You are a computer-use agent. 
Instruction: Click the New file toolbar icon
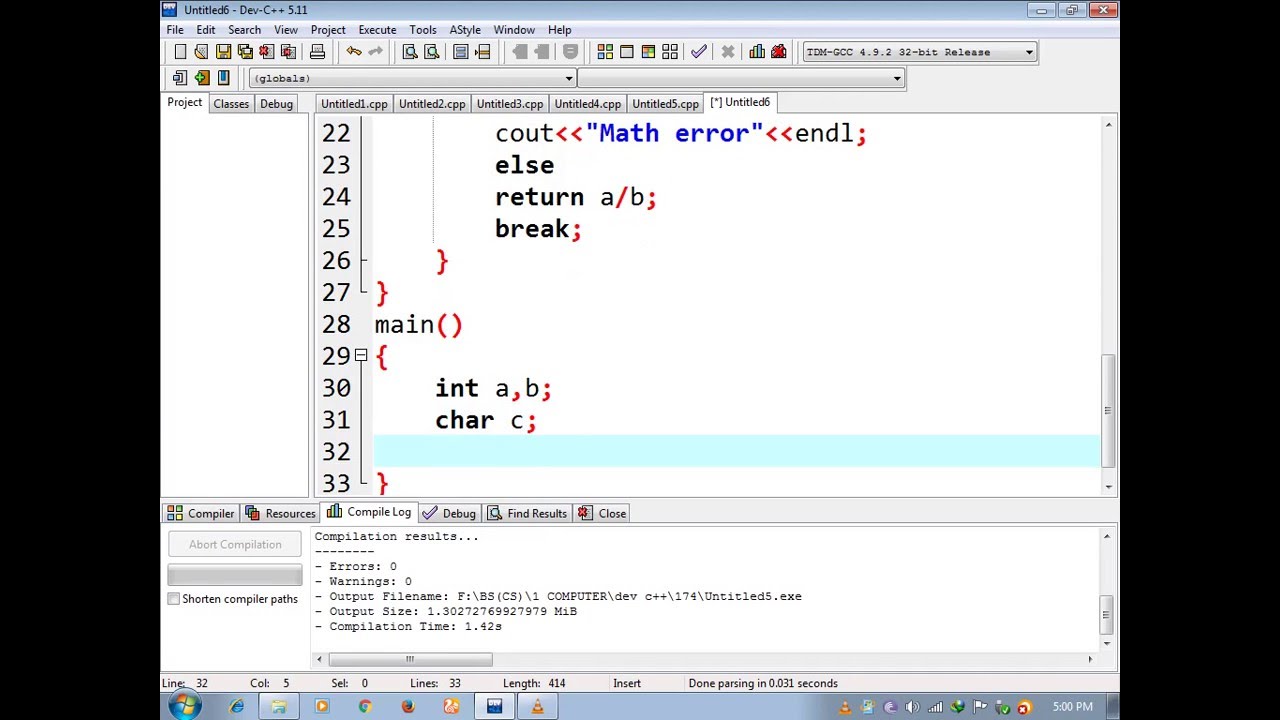click(x=180, y=52)
